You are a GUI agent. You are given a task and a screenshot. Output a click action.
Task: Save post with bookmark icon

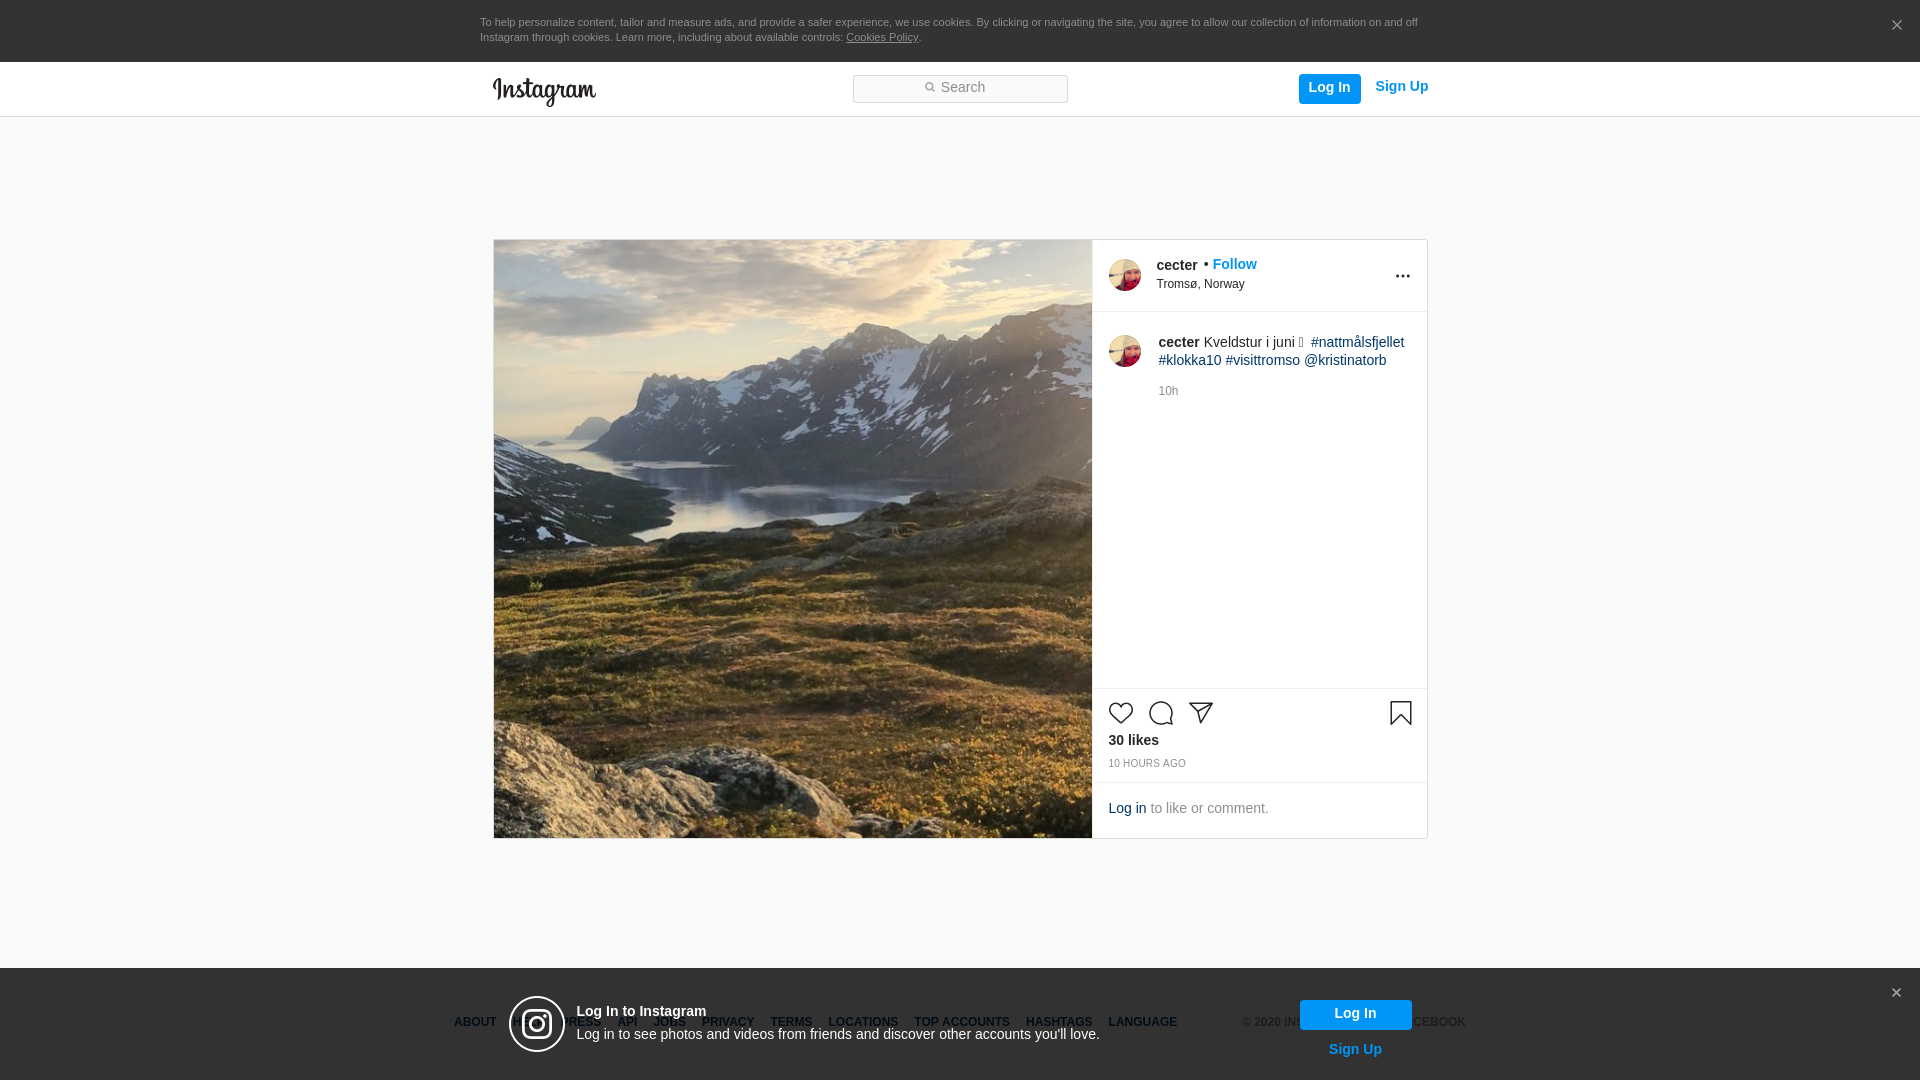pos(1400,713)
